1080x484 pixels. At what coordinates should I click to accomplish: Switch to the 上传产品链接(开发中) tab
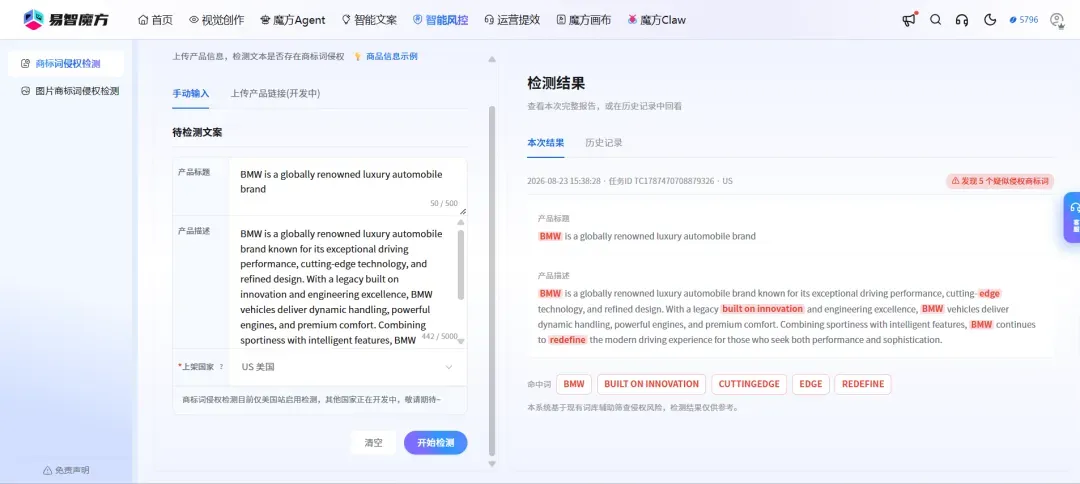[x=276, y=94]
